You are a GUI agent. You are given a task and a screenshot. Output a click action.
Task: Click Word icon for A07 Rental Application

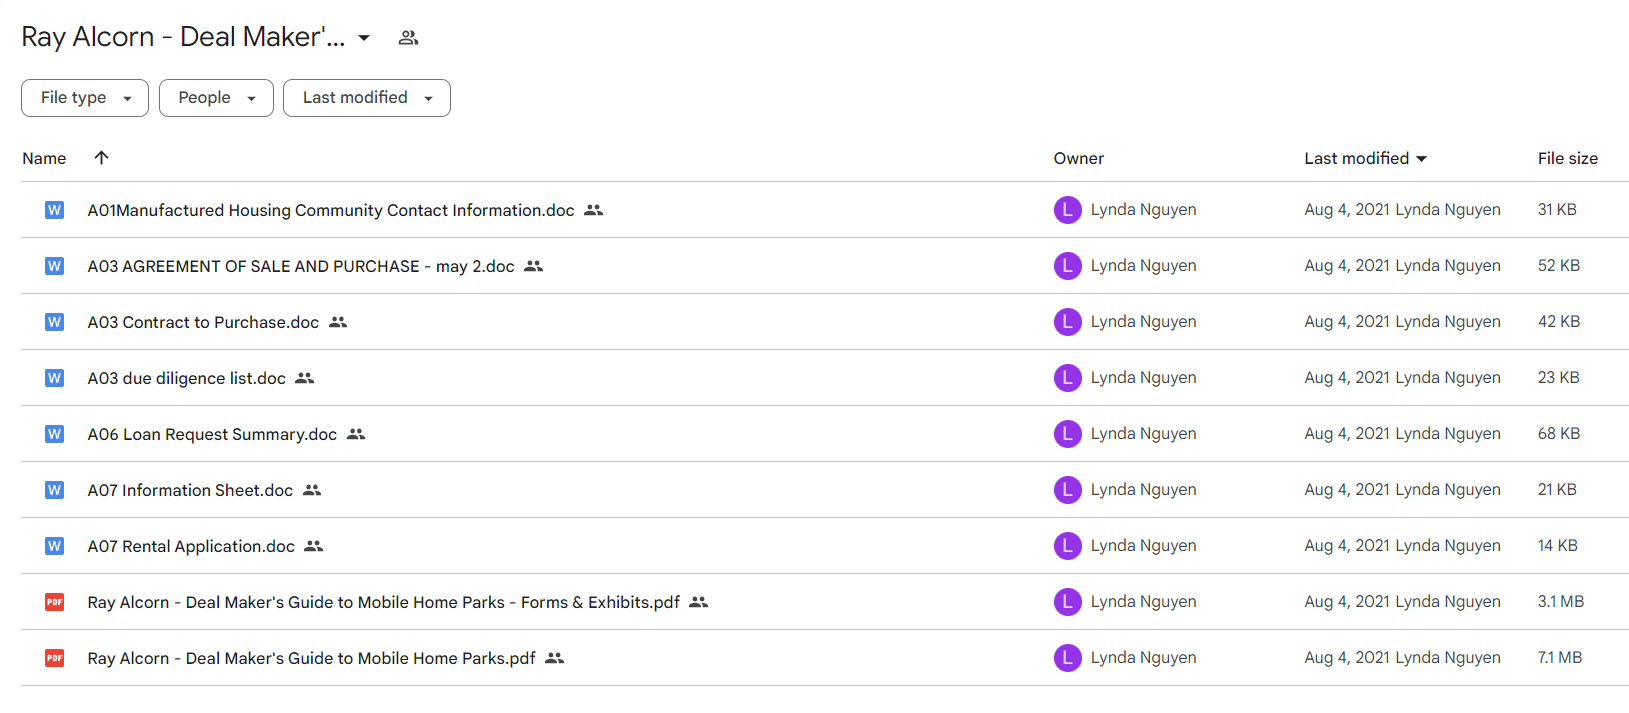pos(55,546)
